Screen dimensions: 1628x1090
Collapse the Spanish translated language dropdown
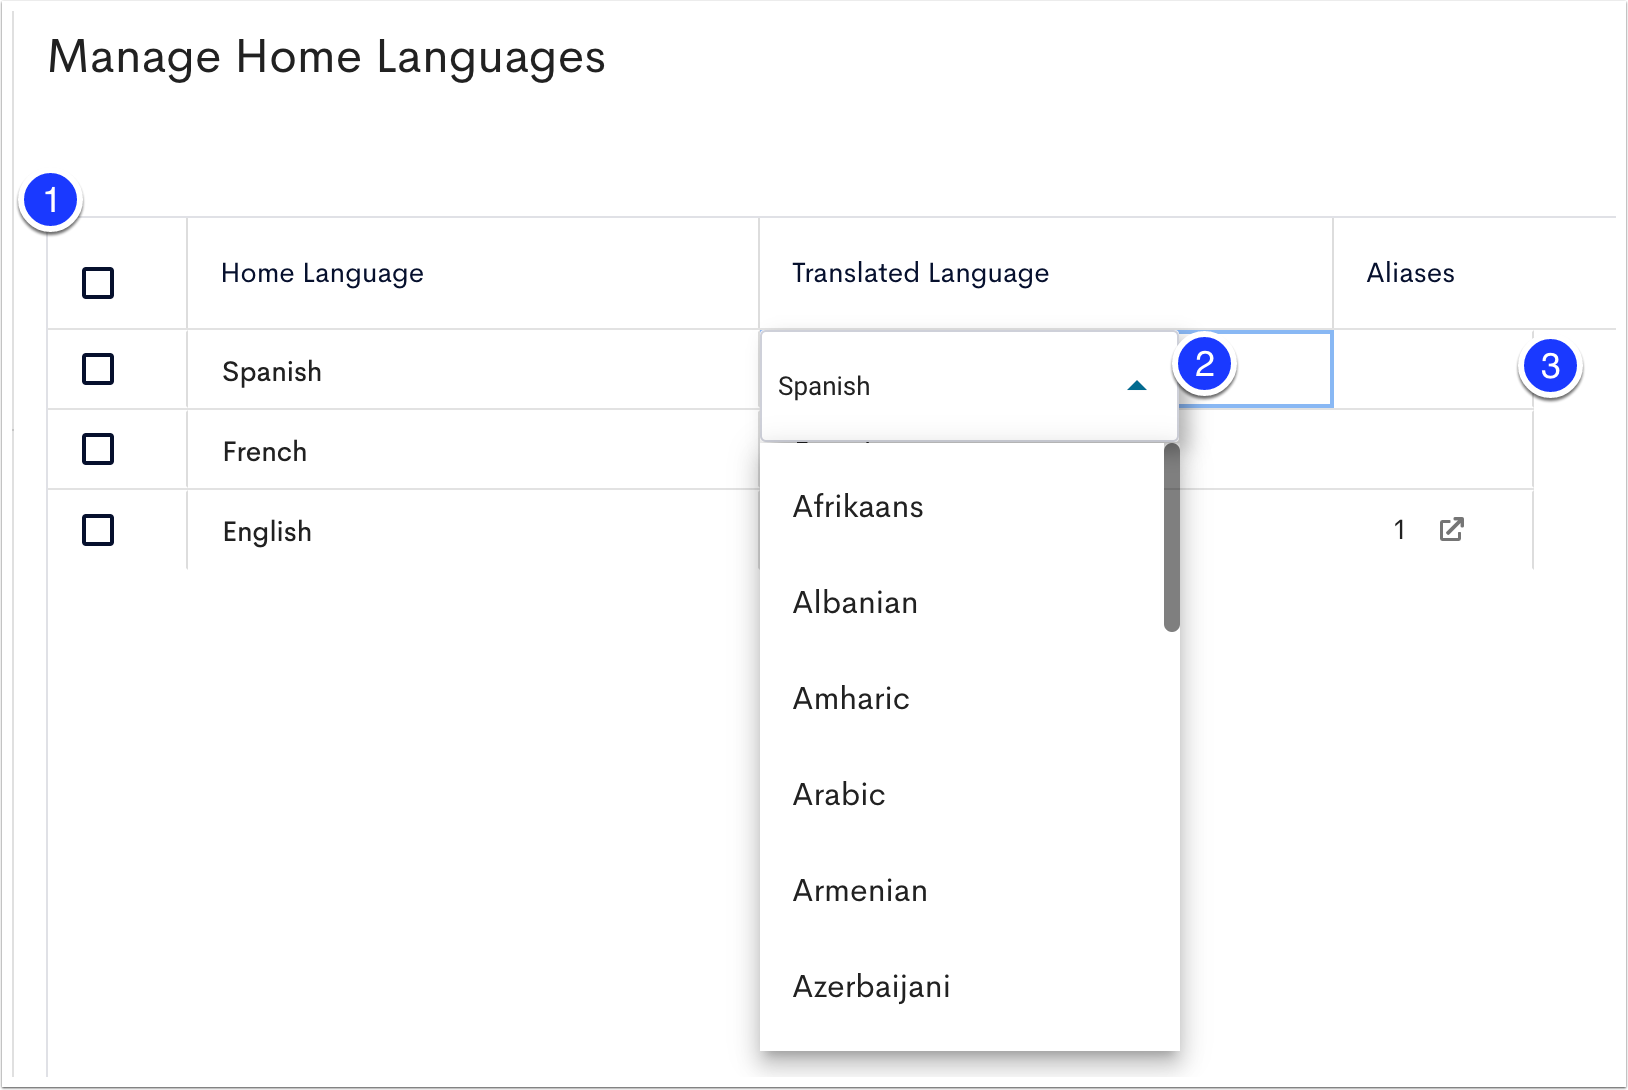(1136, 386)
